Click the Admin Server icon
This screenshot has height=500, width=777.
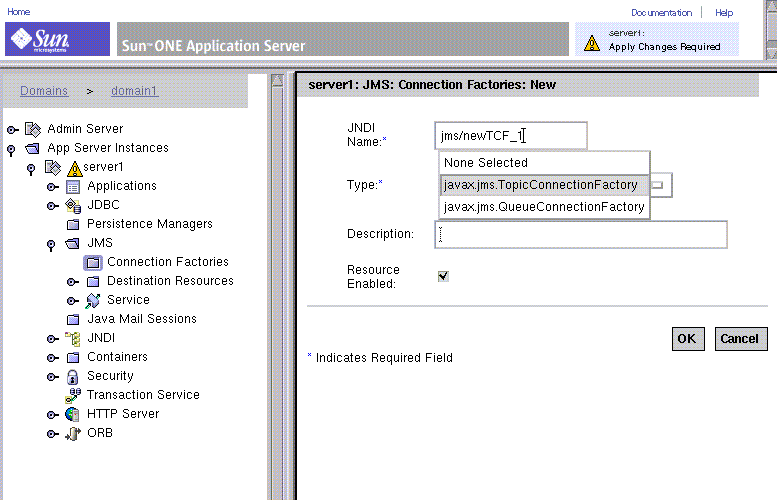click(x=33, y=129)
